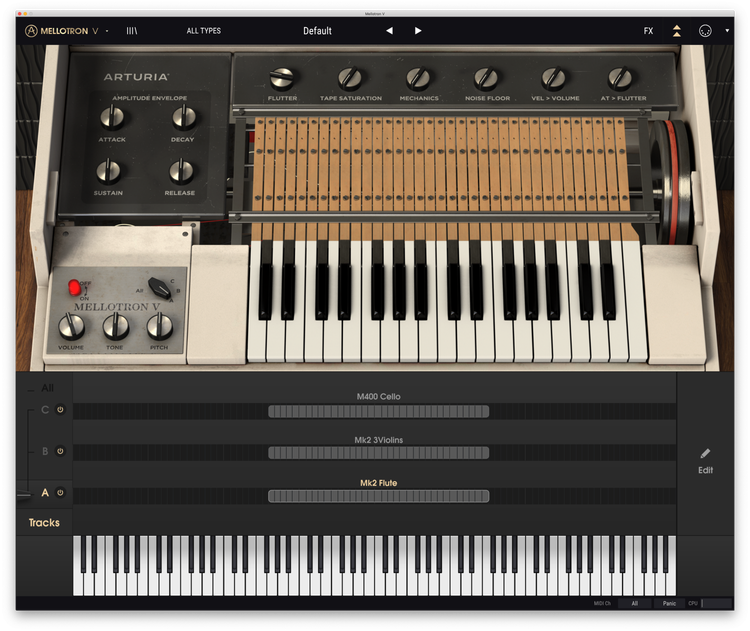Viewport: 750px width, 631px height.
Task: Toggle power for track C
Action: [60, 410]
